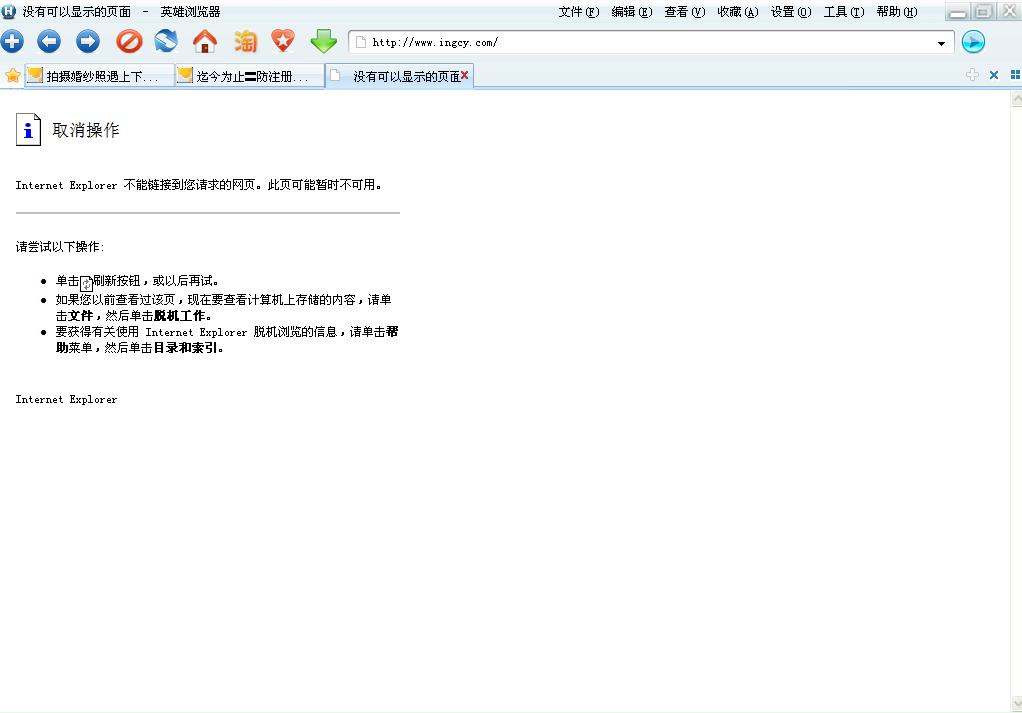Open the 设置(O) menu
This screenshot has height=713, width=1022.
791,12
